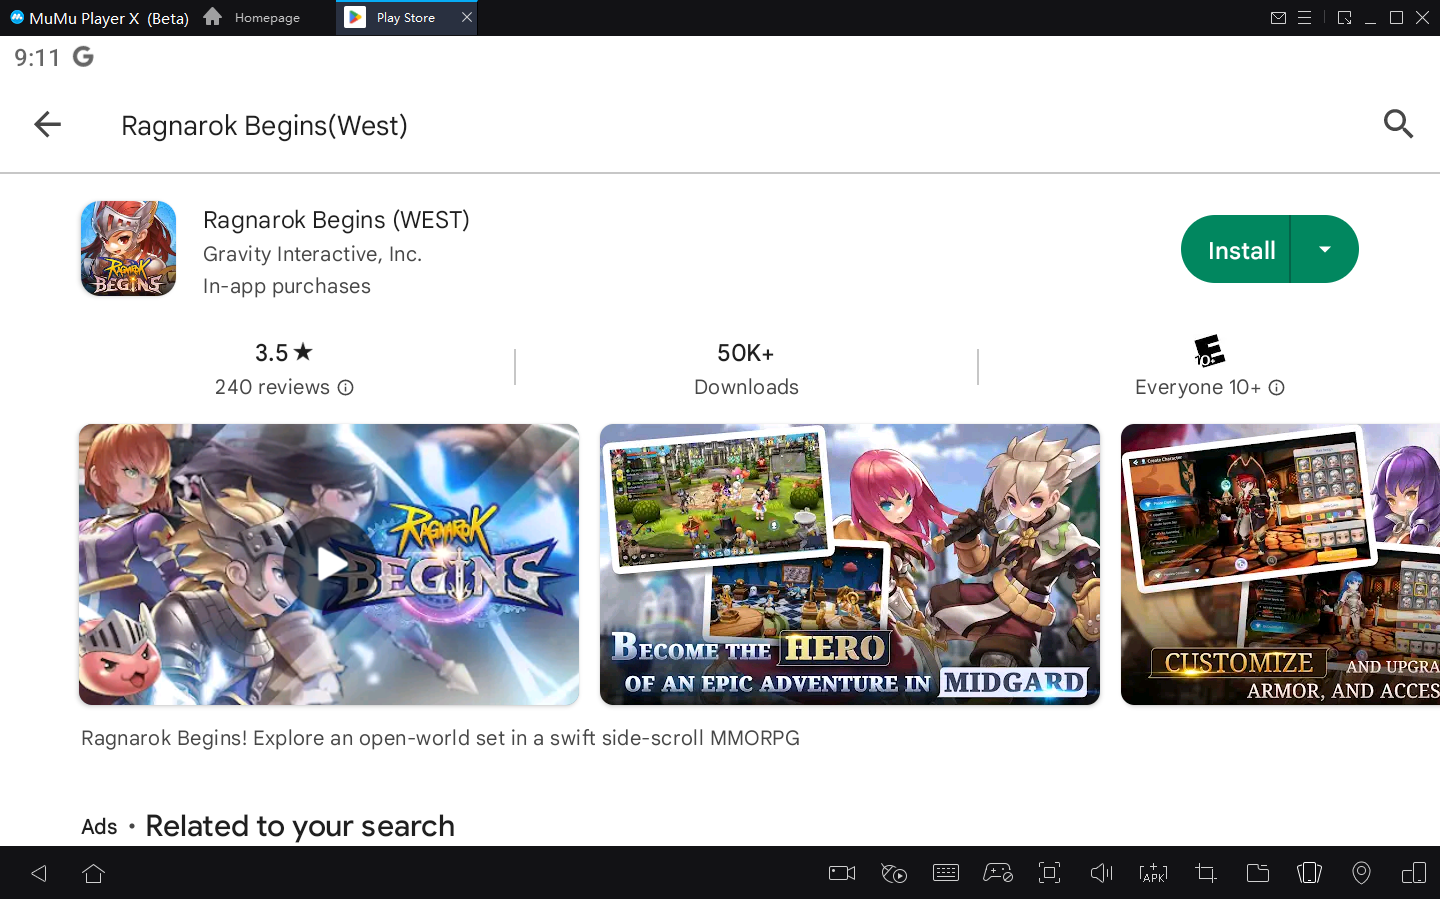Open the multi-instance window icon
This screenshot has width=1440, height=899.
pyautogui.click(x=1414, y=873)
